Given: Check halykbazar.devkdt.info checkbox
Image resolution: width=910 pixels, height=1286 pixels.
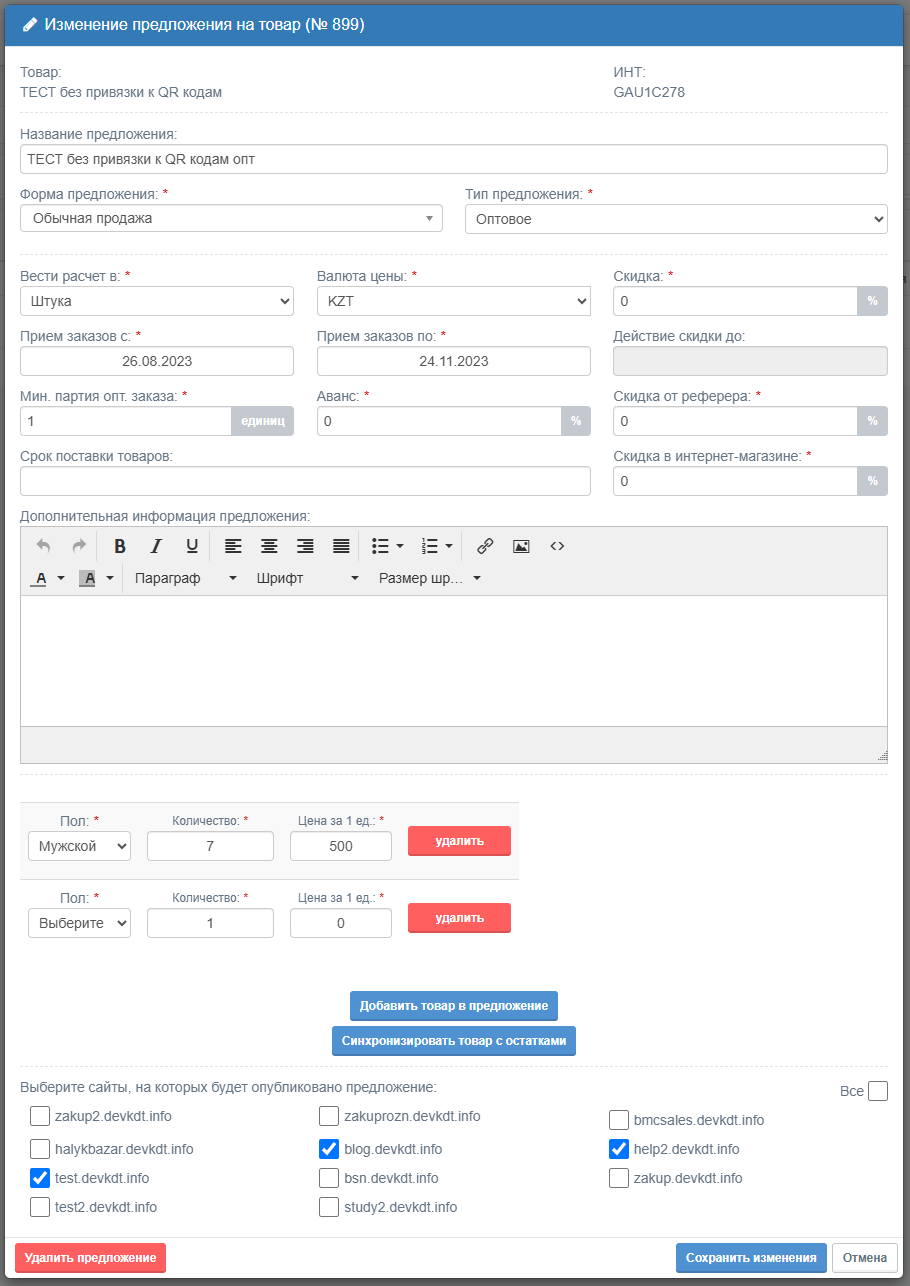Looking at the screenshot, I should click(40, 1148).
